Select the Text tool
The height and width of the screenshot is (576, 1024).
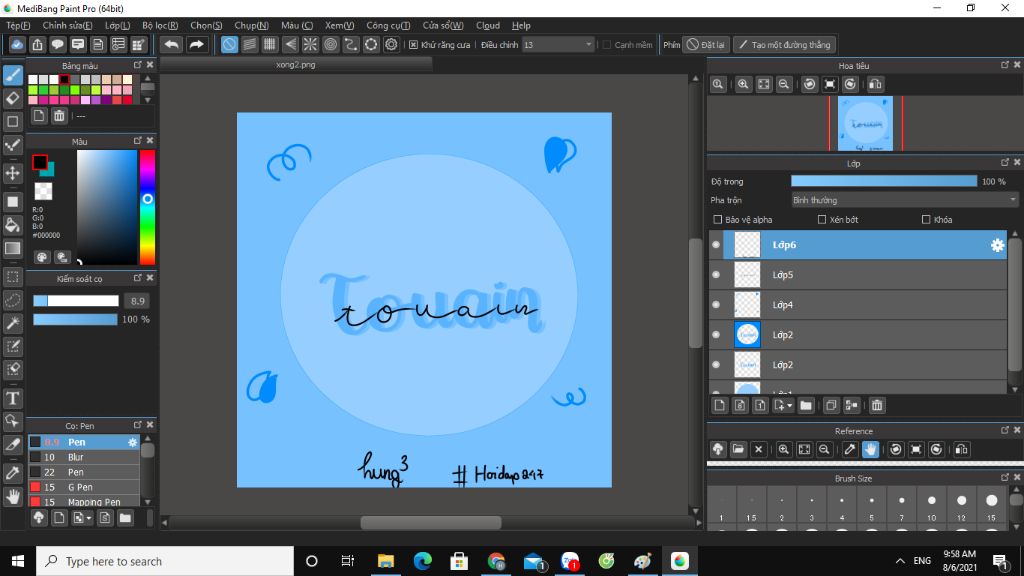tap(12, 398)
